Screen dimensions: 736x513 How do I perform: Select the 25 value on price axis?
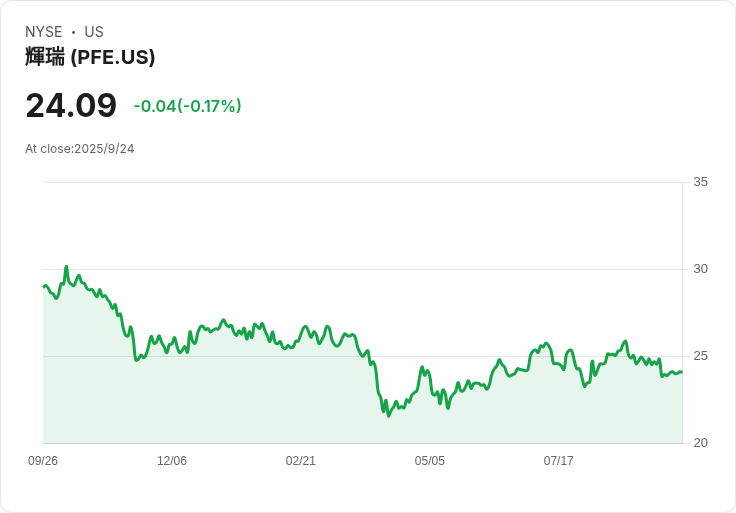700,356
